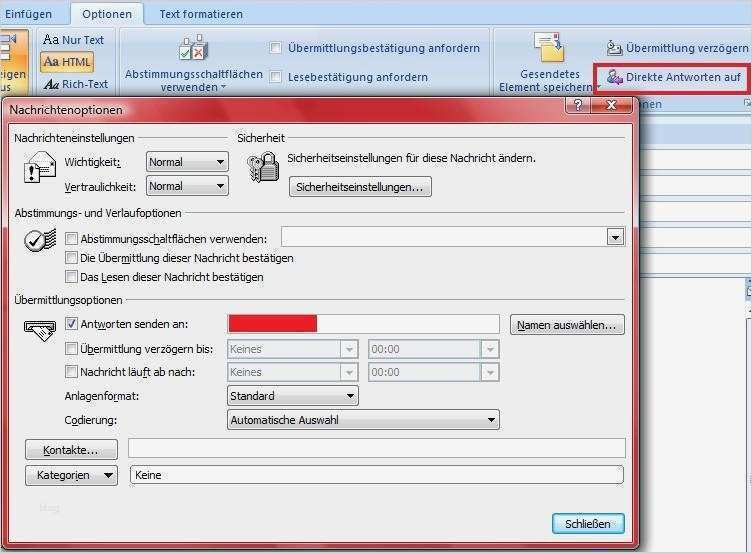Viewport: 752px width, 553px height.
Task: Check Die Übermittlung dieser Nachricht bestätigen
Action: click(x=71, y=258)
